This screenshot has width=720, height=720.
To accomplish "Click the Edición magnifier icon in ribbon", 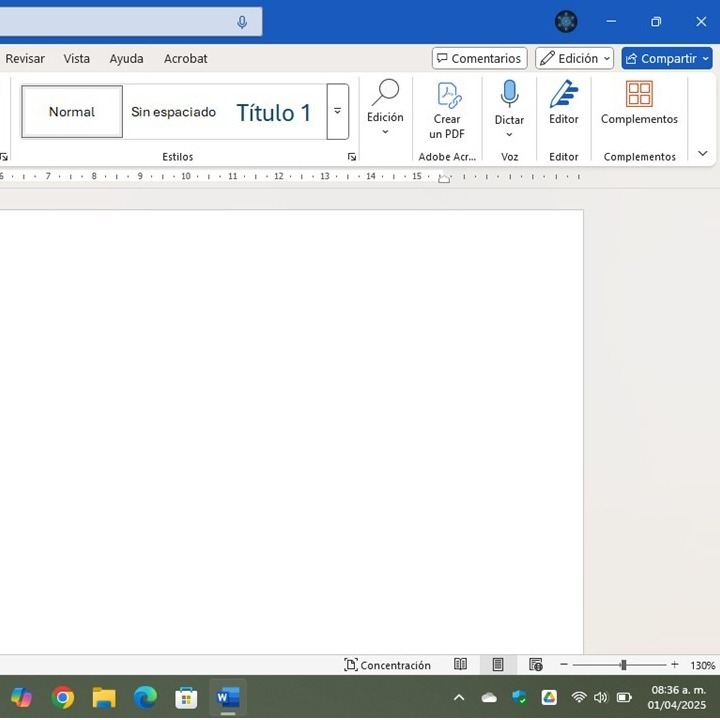I will point(385,92).
